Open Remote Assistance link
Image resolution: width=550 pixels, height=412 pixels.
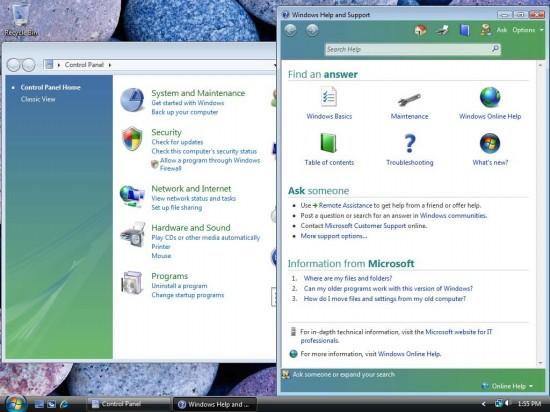pyautogui.click(x=345, y=205)
